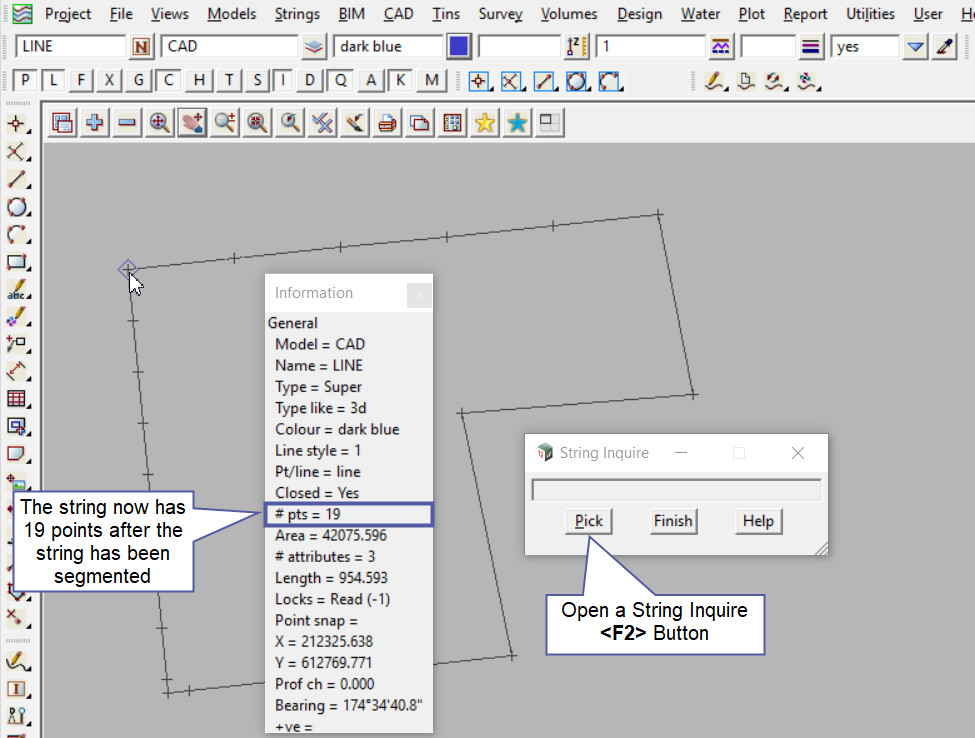Toggle the G snap button
Image resolution: width=975 pixels, height=738 pixels.
point(139,80)
